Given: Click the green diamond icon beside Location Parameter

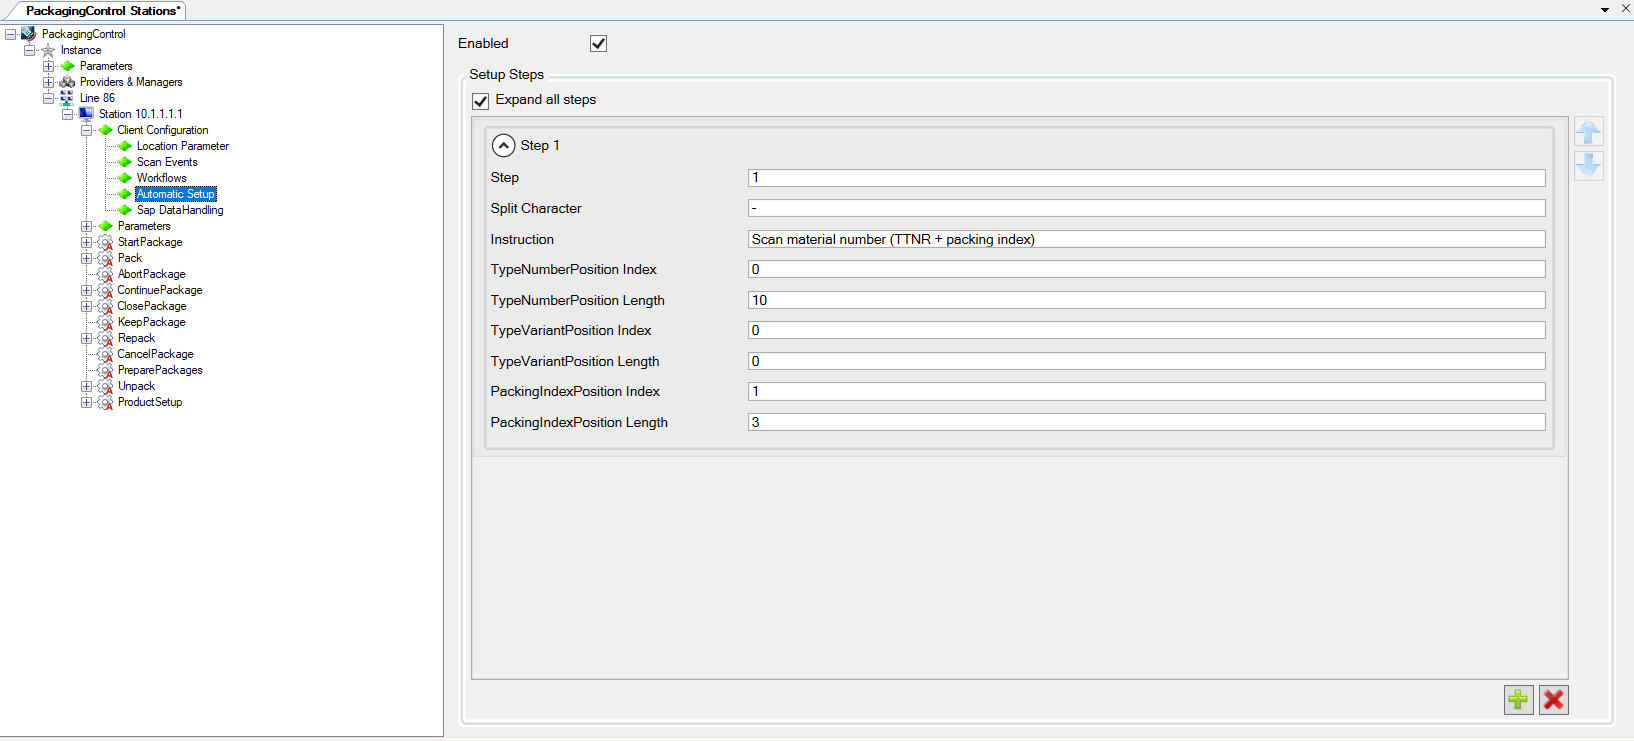Looking at the screenshot, I should (125, 146).
